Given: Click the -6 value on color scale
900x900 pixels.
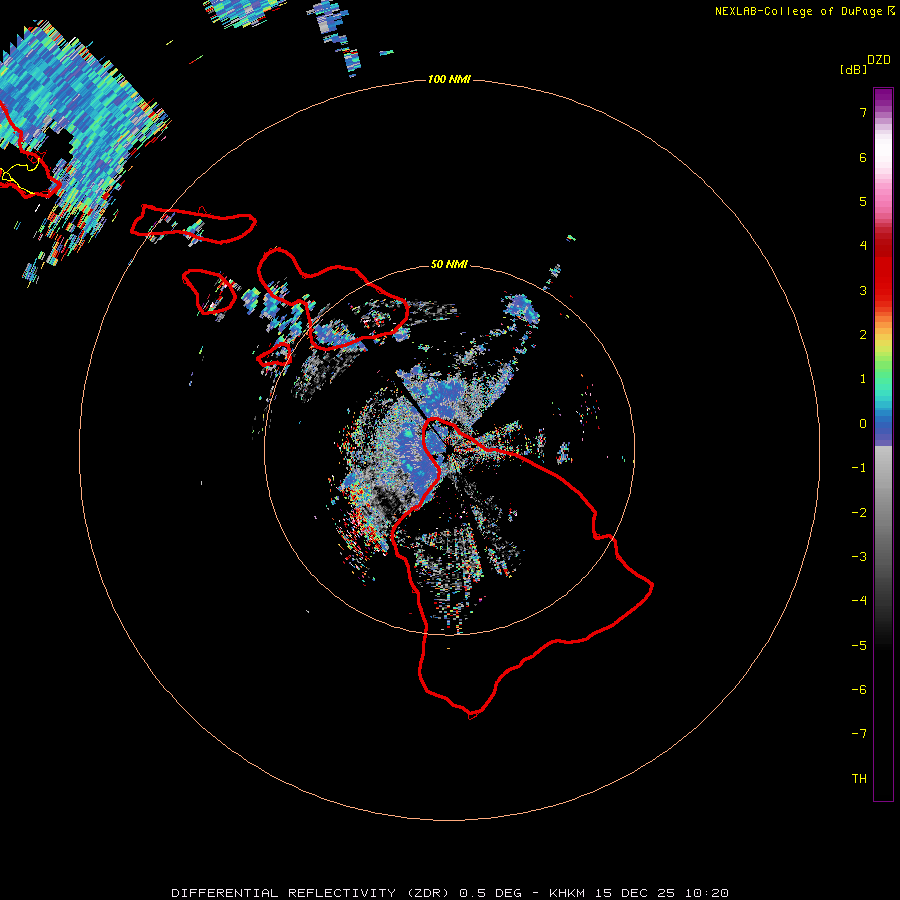Looking at the screenshot, I should [859, 690].
